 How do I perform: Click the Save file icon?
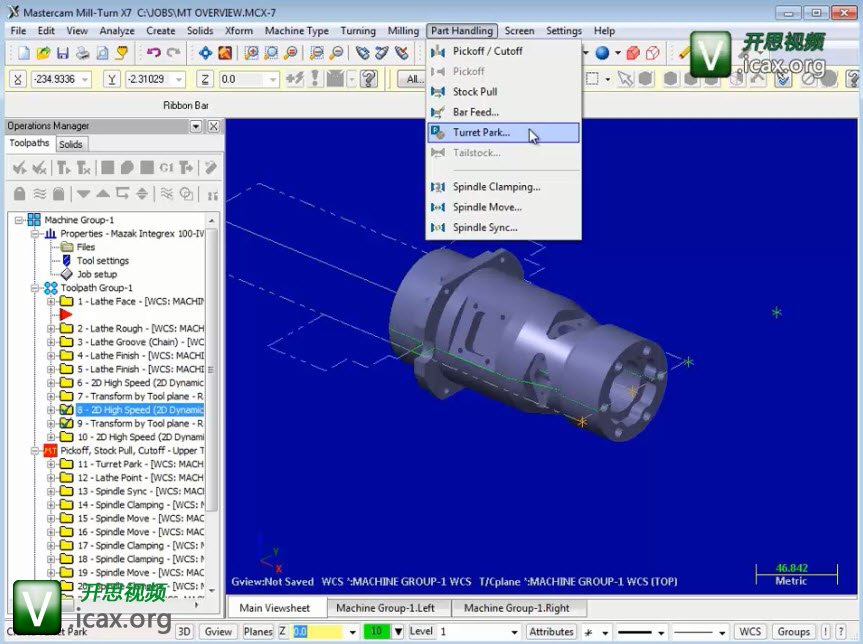(63, 52)
